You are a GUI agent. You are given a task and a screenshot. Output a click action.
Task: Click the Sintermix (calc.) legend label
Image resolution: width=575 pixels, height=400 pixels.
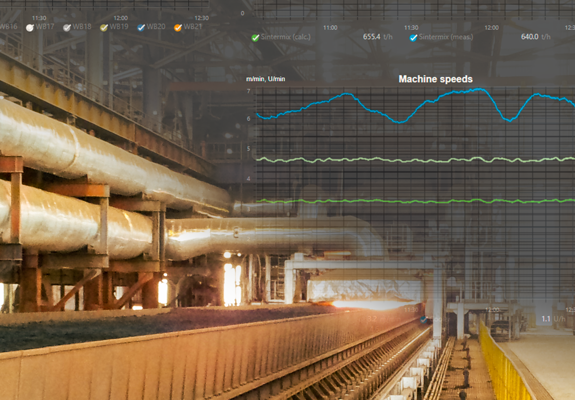click(x=286, y=37)
